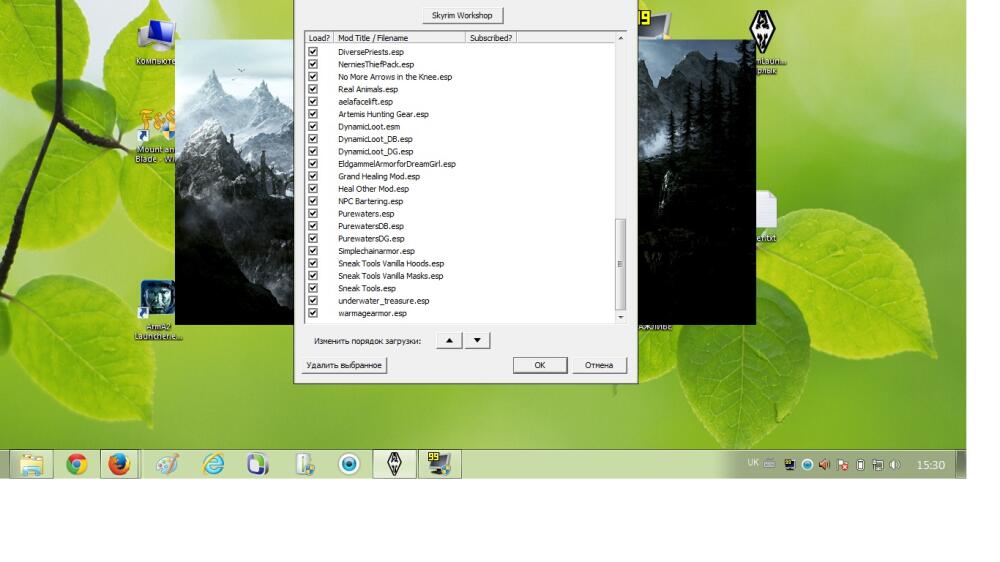The height and width of the screenshot is (562, 1000).
Task: Click Удалить выбранное to delete selected
Action: [x=344, y=365]
